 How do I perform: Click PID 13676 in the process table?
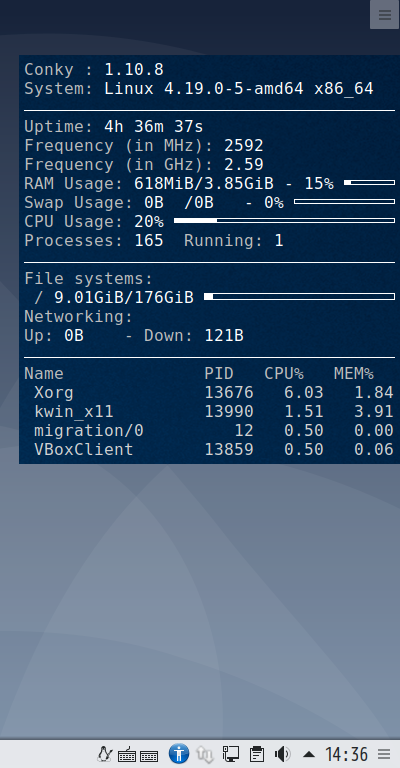click(229, 392)
